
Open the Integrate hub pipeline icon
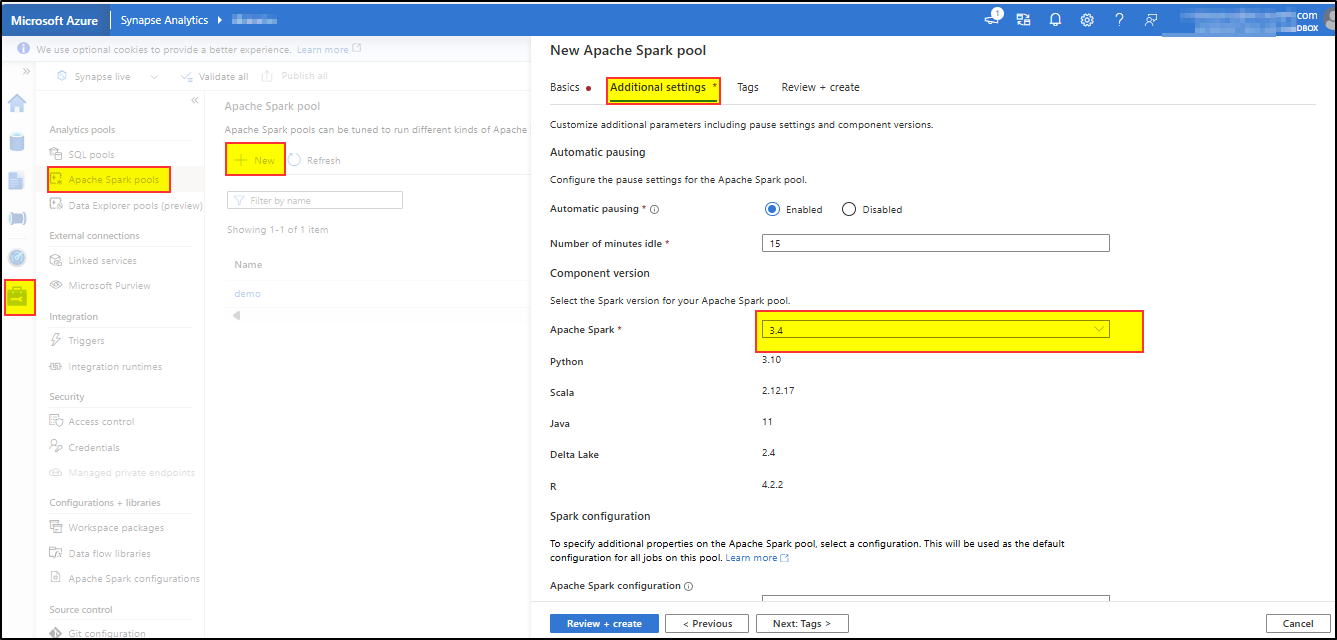pyautogui.click(x=17, y=219)
